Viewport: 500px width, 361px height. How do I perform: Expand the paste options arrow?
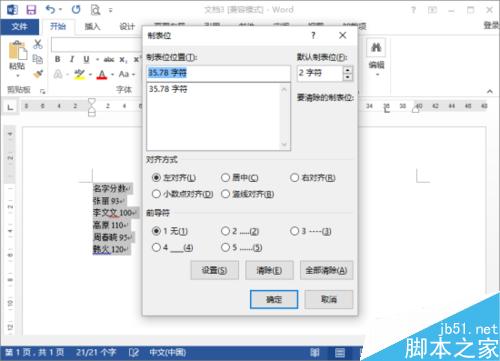[x=17, y=76]
